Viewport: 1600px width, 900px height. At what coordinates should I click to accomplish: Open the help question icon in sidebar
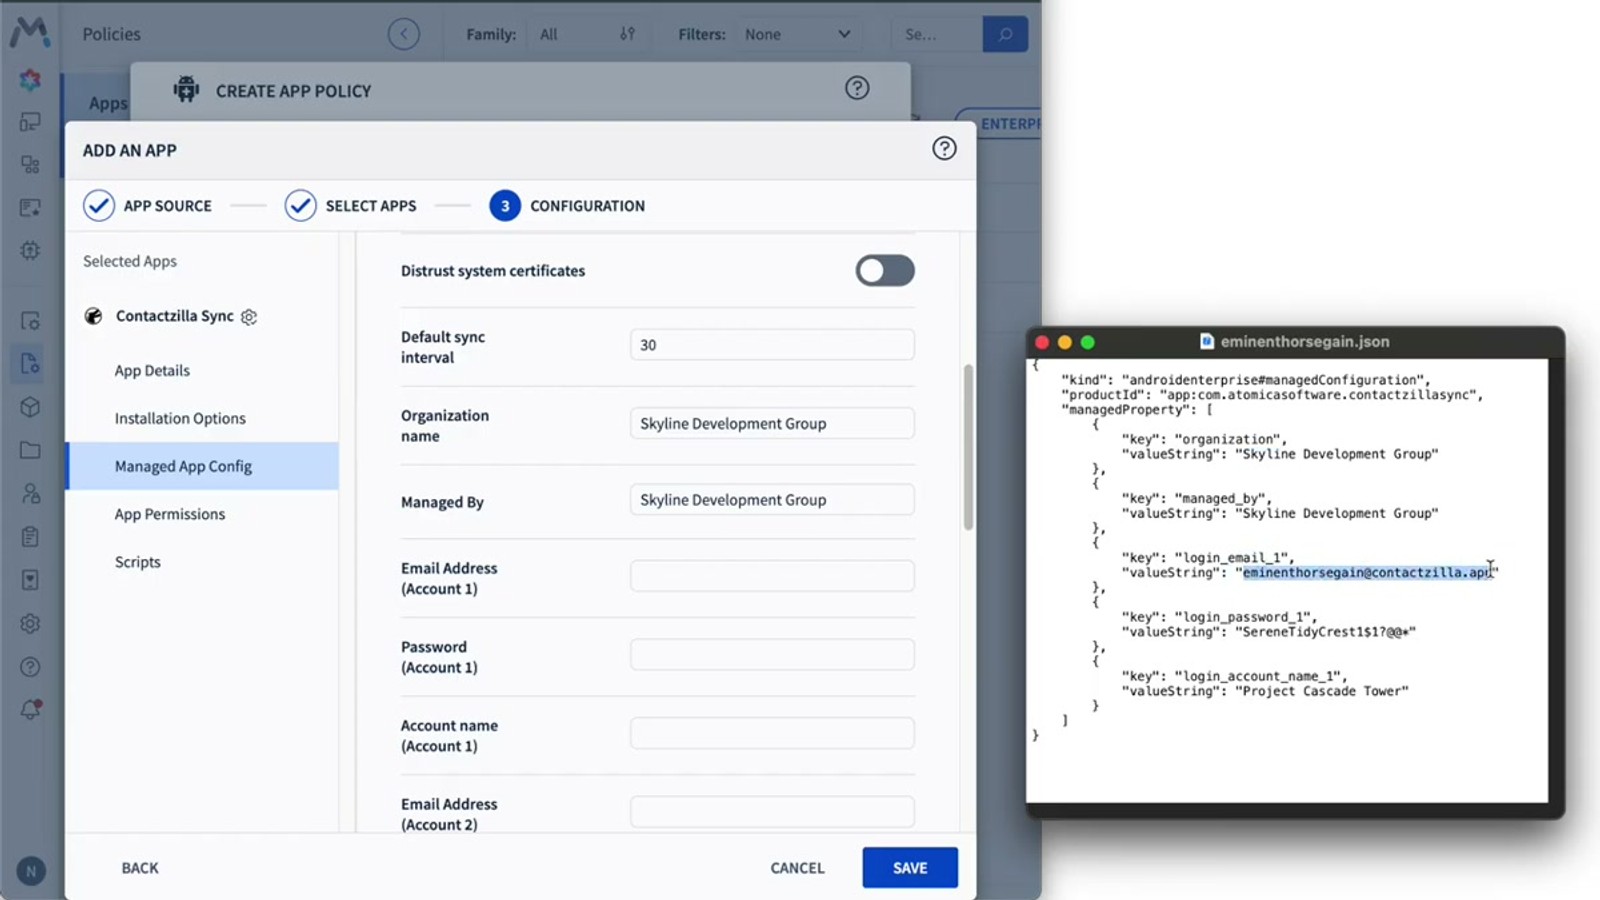click(30, 666)
